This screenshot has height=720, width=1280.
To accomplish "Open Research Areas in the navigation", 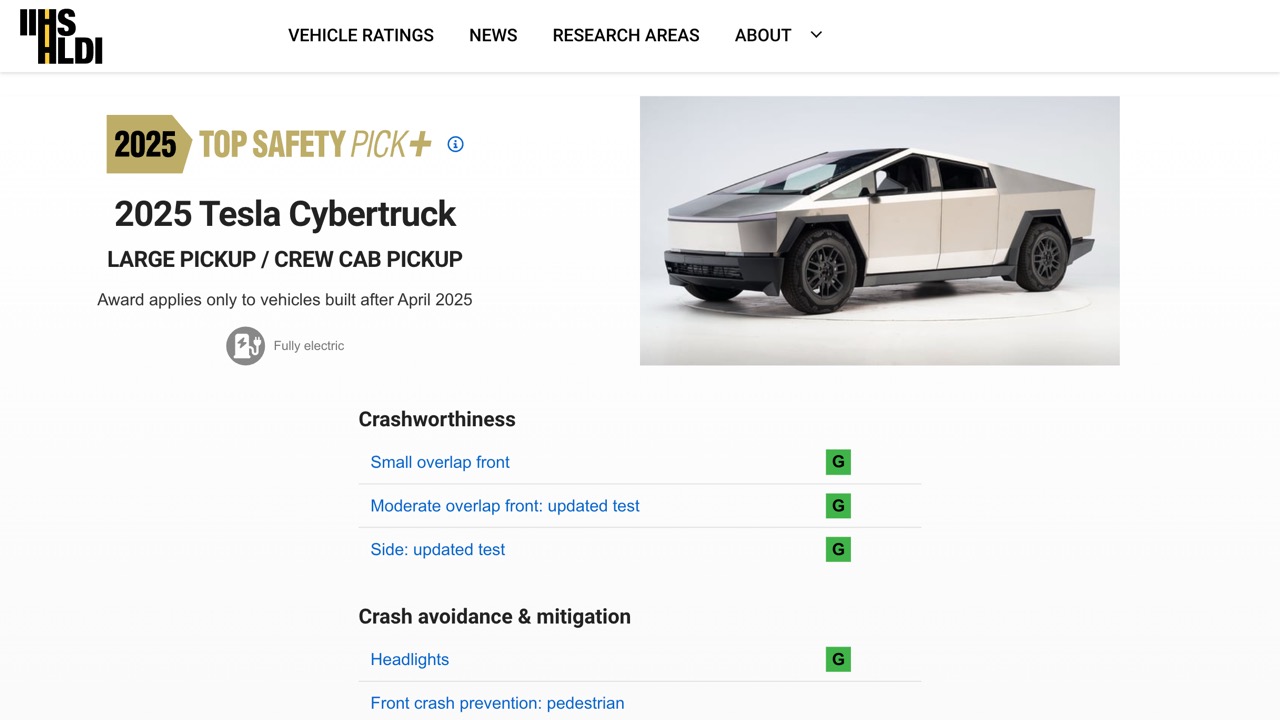I will click(x=626, y=35).
